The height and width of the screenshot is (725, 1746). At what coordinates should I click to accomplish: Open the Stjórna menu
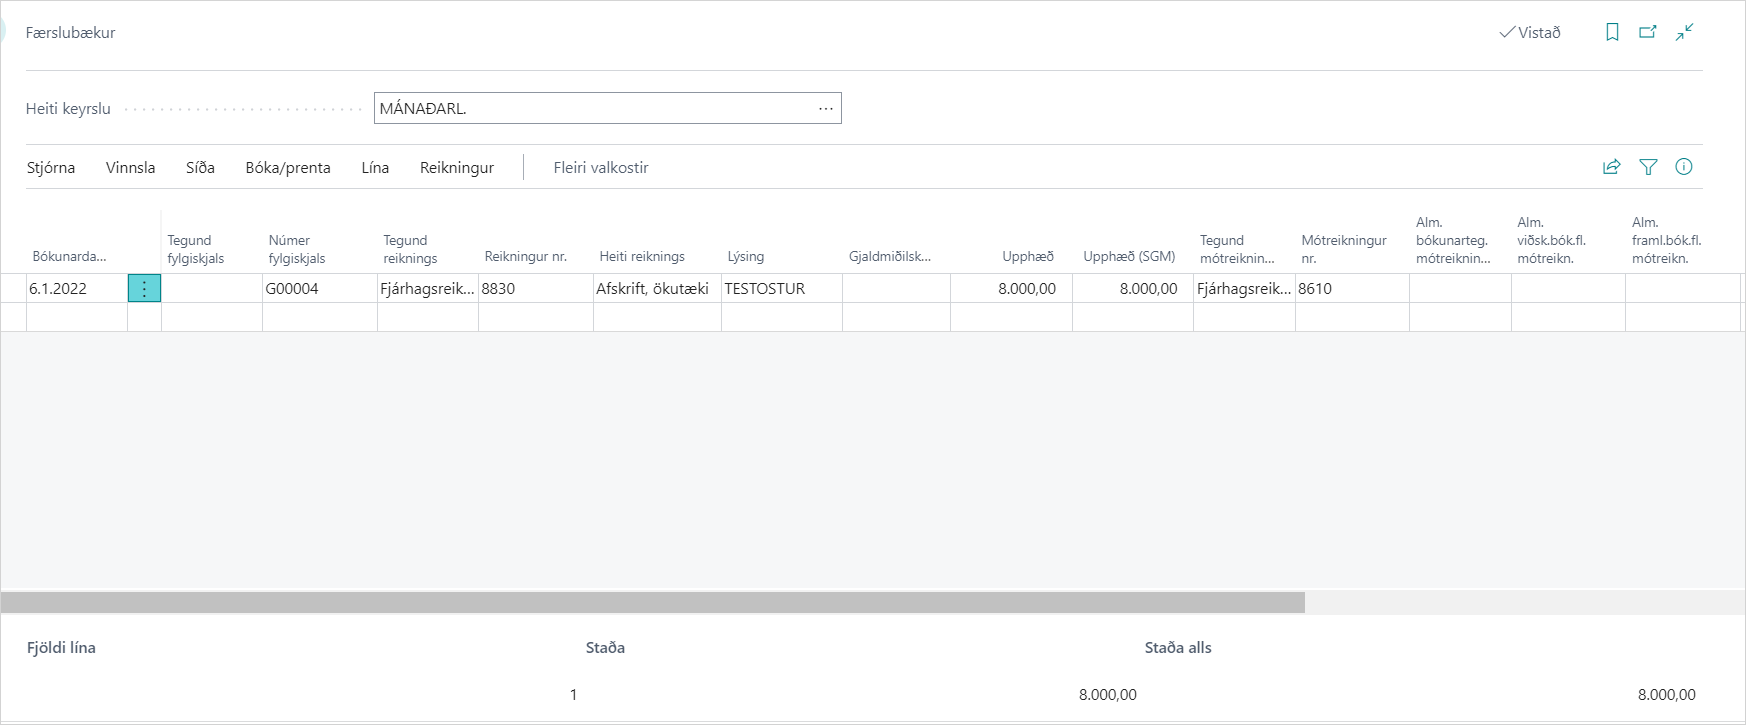coord(51,168)
